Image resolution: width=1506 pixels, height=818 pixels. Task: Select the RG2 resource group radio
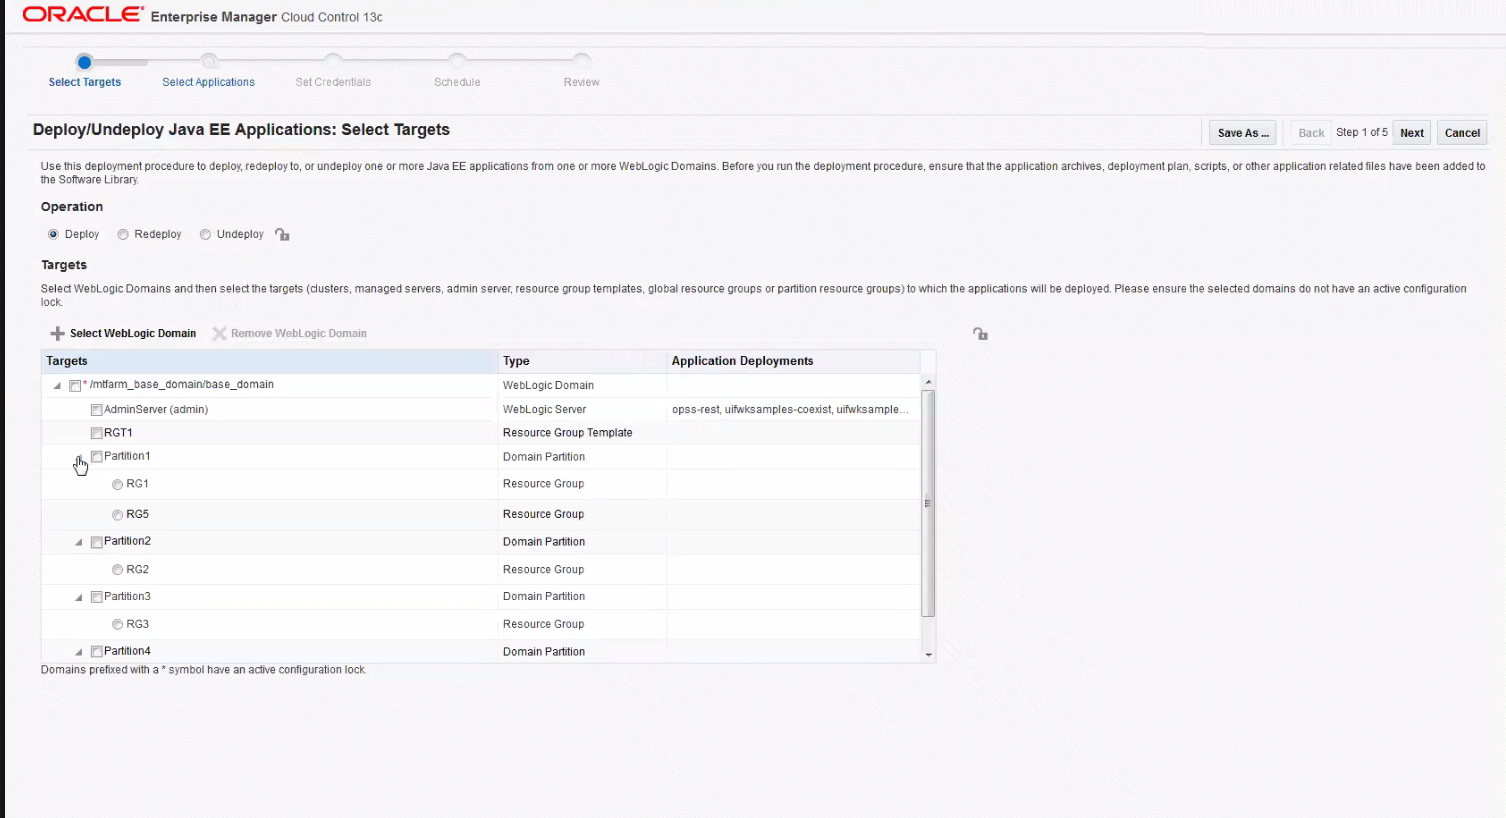click(118, 570)
